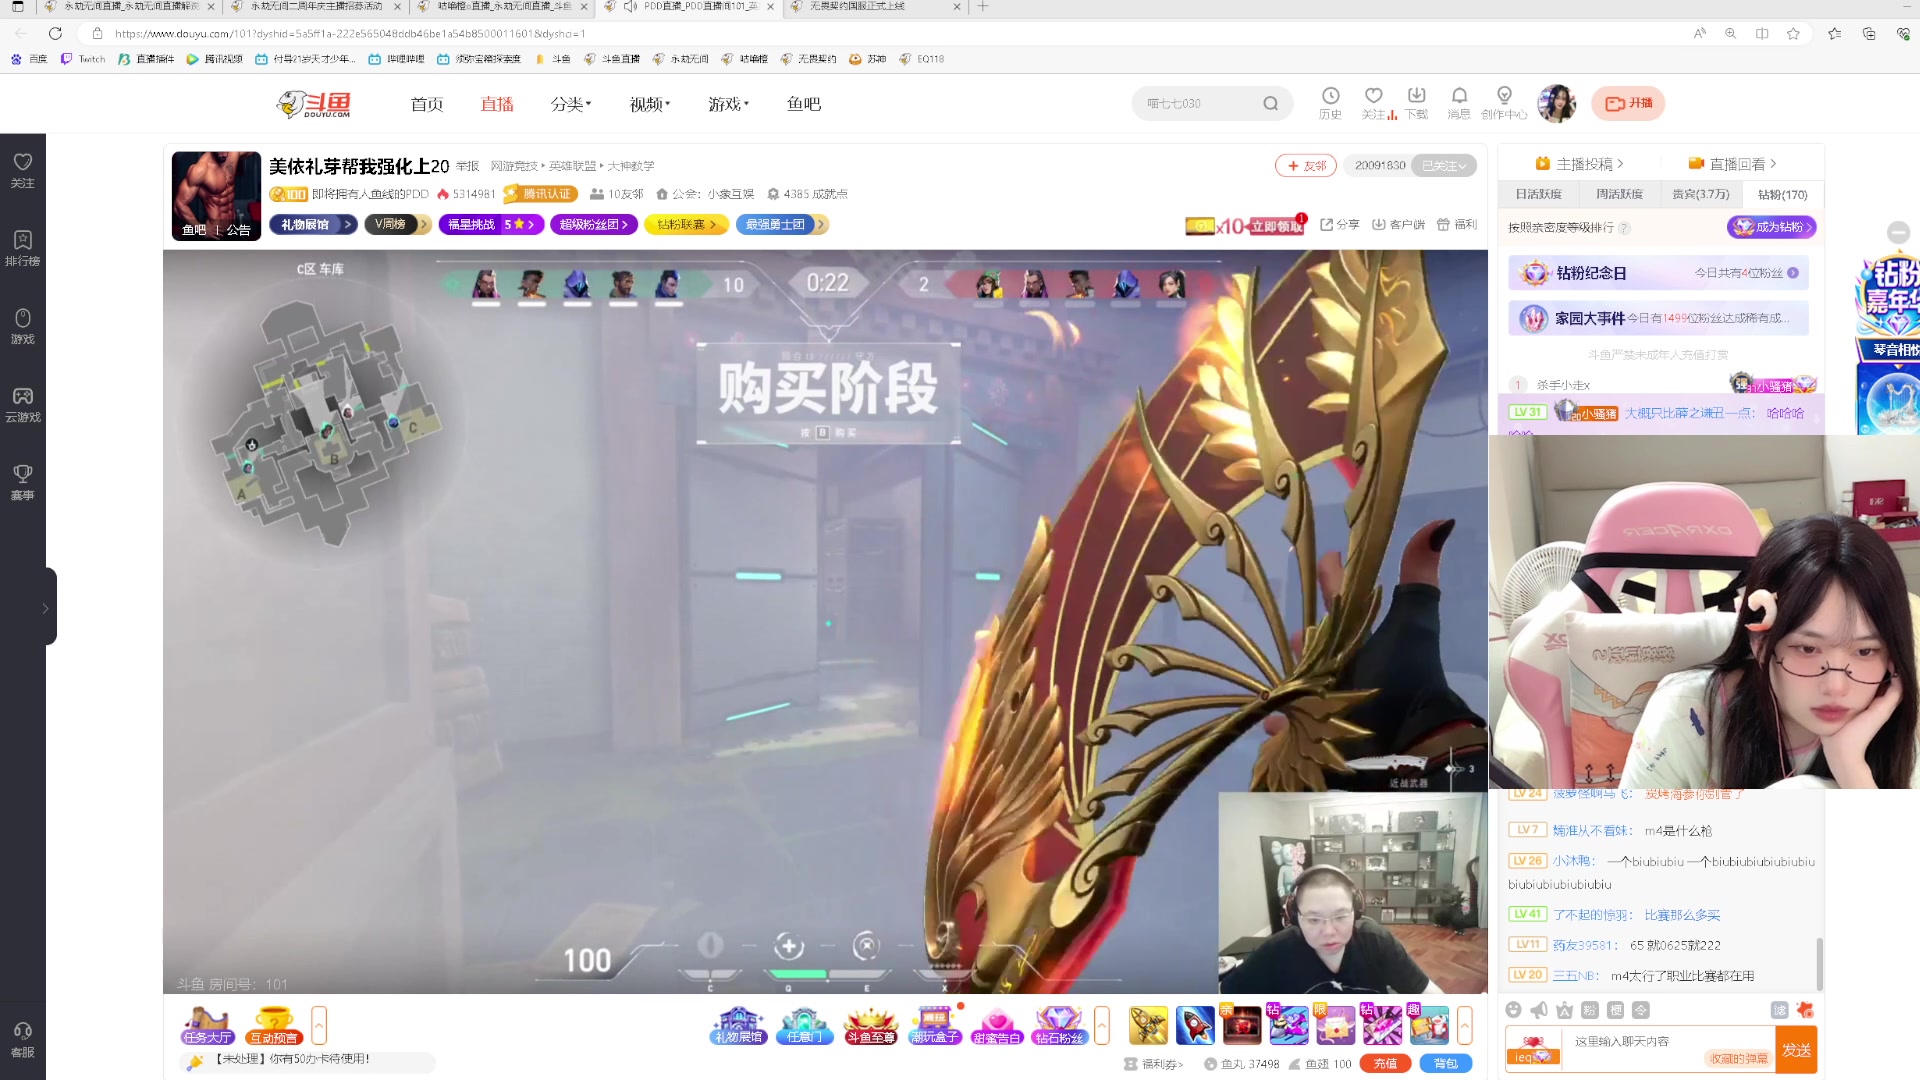Click the search magnifier in the search bar
The width and height of the screenshot is (1920, 1080).
1270,103
